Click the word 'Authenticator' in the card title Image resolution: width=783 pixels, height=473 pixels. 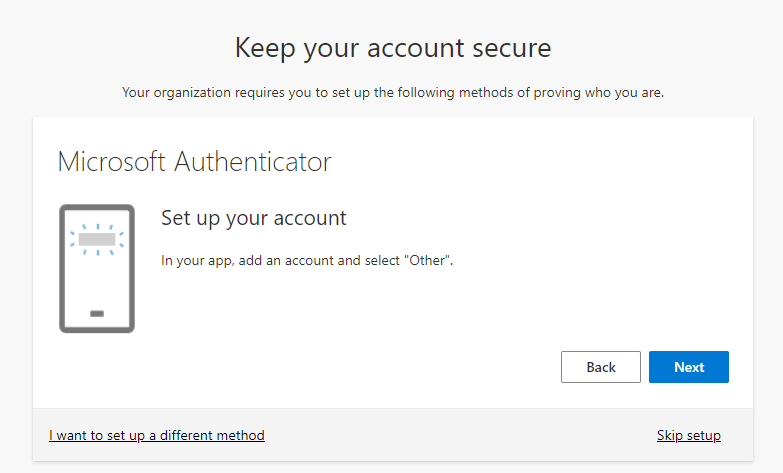pyautogui.click(x=253, y=162)
